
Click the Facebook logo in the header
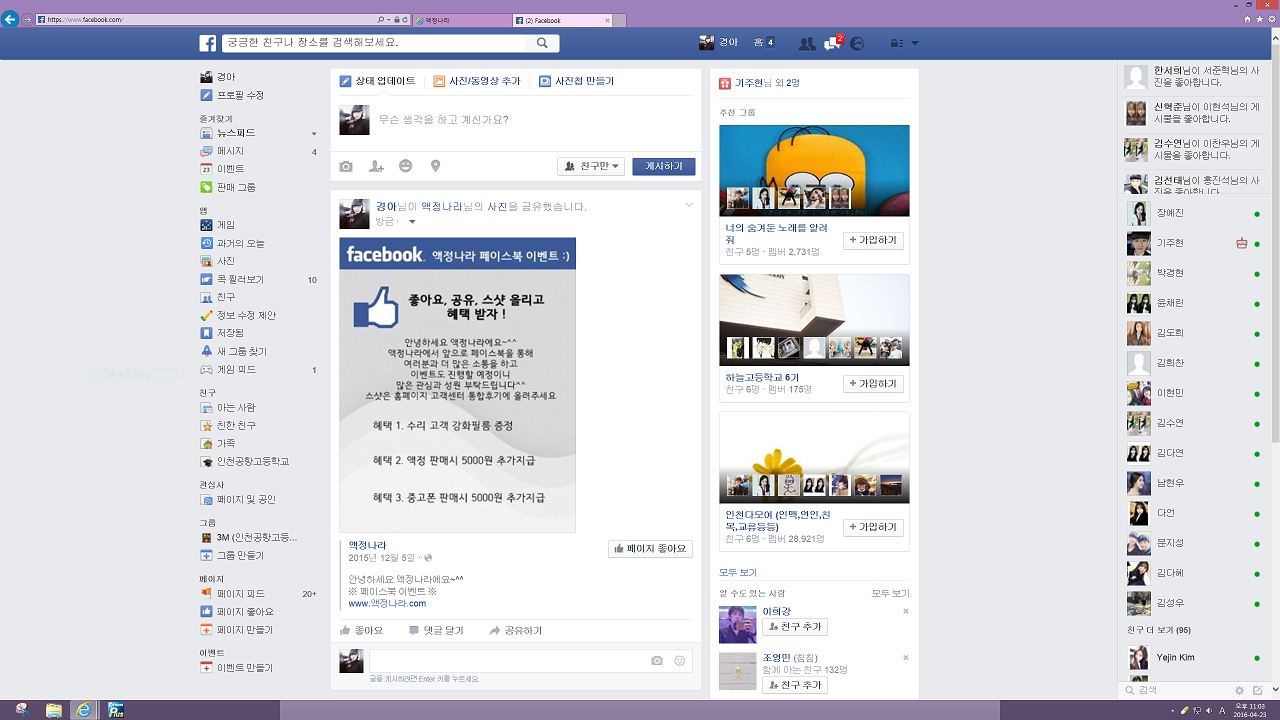[x=208, y=43]
